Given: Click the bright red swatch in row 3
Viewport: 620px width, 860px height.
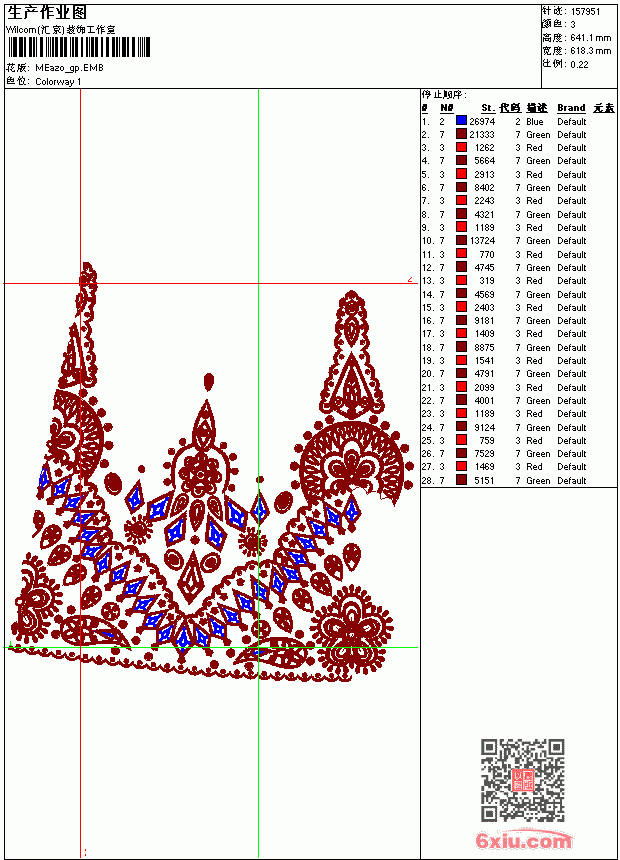Looking at the screenshot, I should point(461,147).
